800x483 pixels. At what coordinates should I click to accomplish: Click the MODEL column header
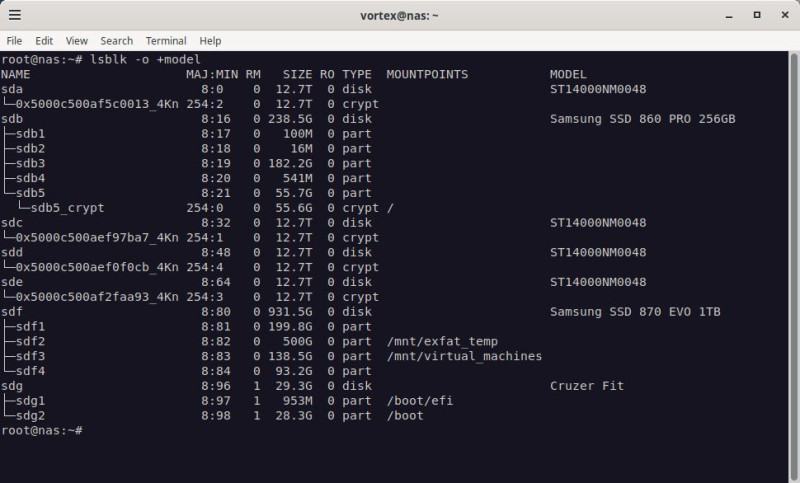point(568,74)
